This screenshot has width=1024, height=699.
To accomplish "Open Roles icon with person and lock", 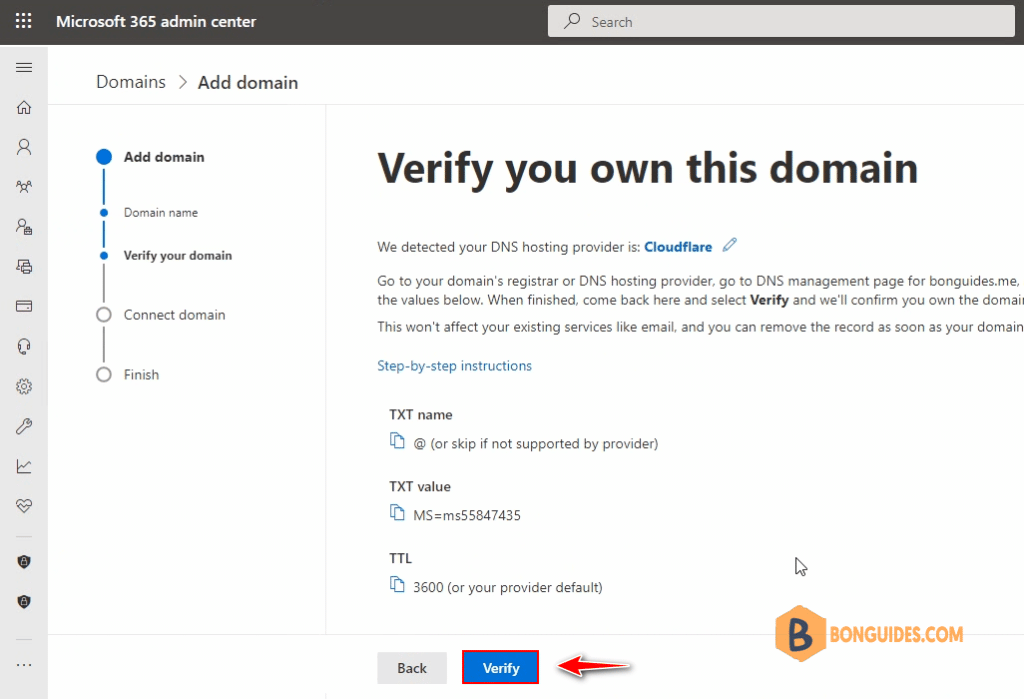I will pos(24,227).
